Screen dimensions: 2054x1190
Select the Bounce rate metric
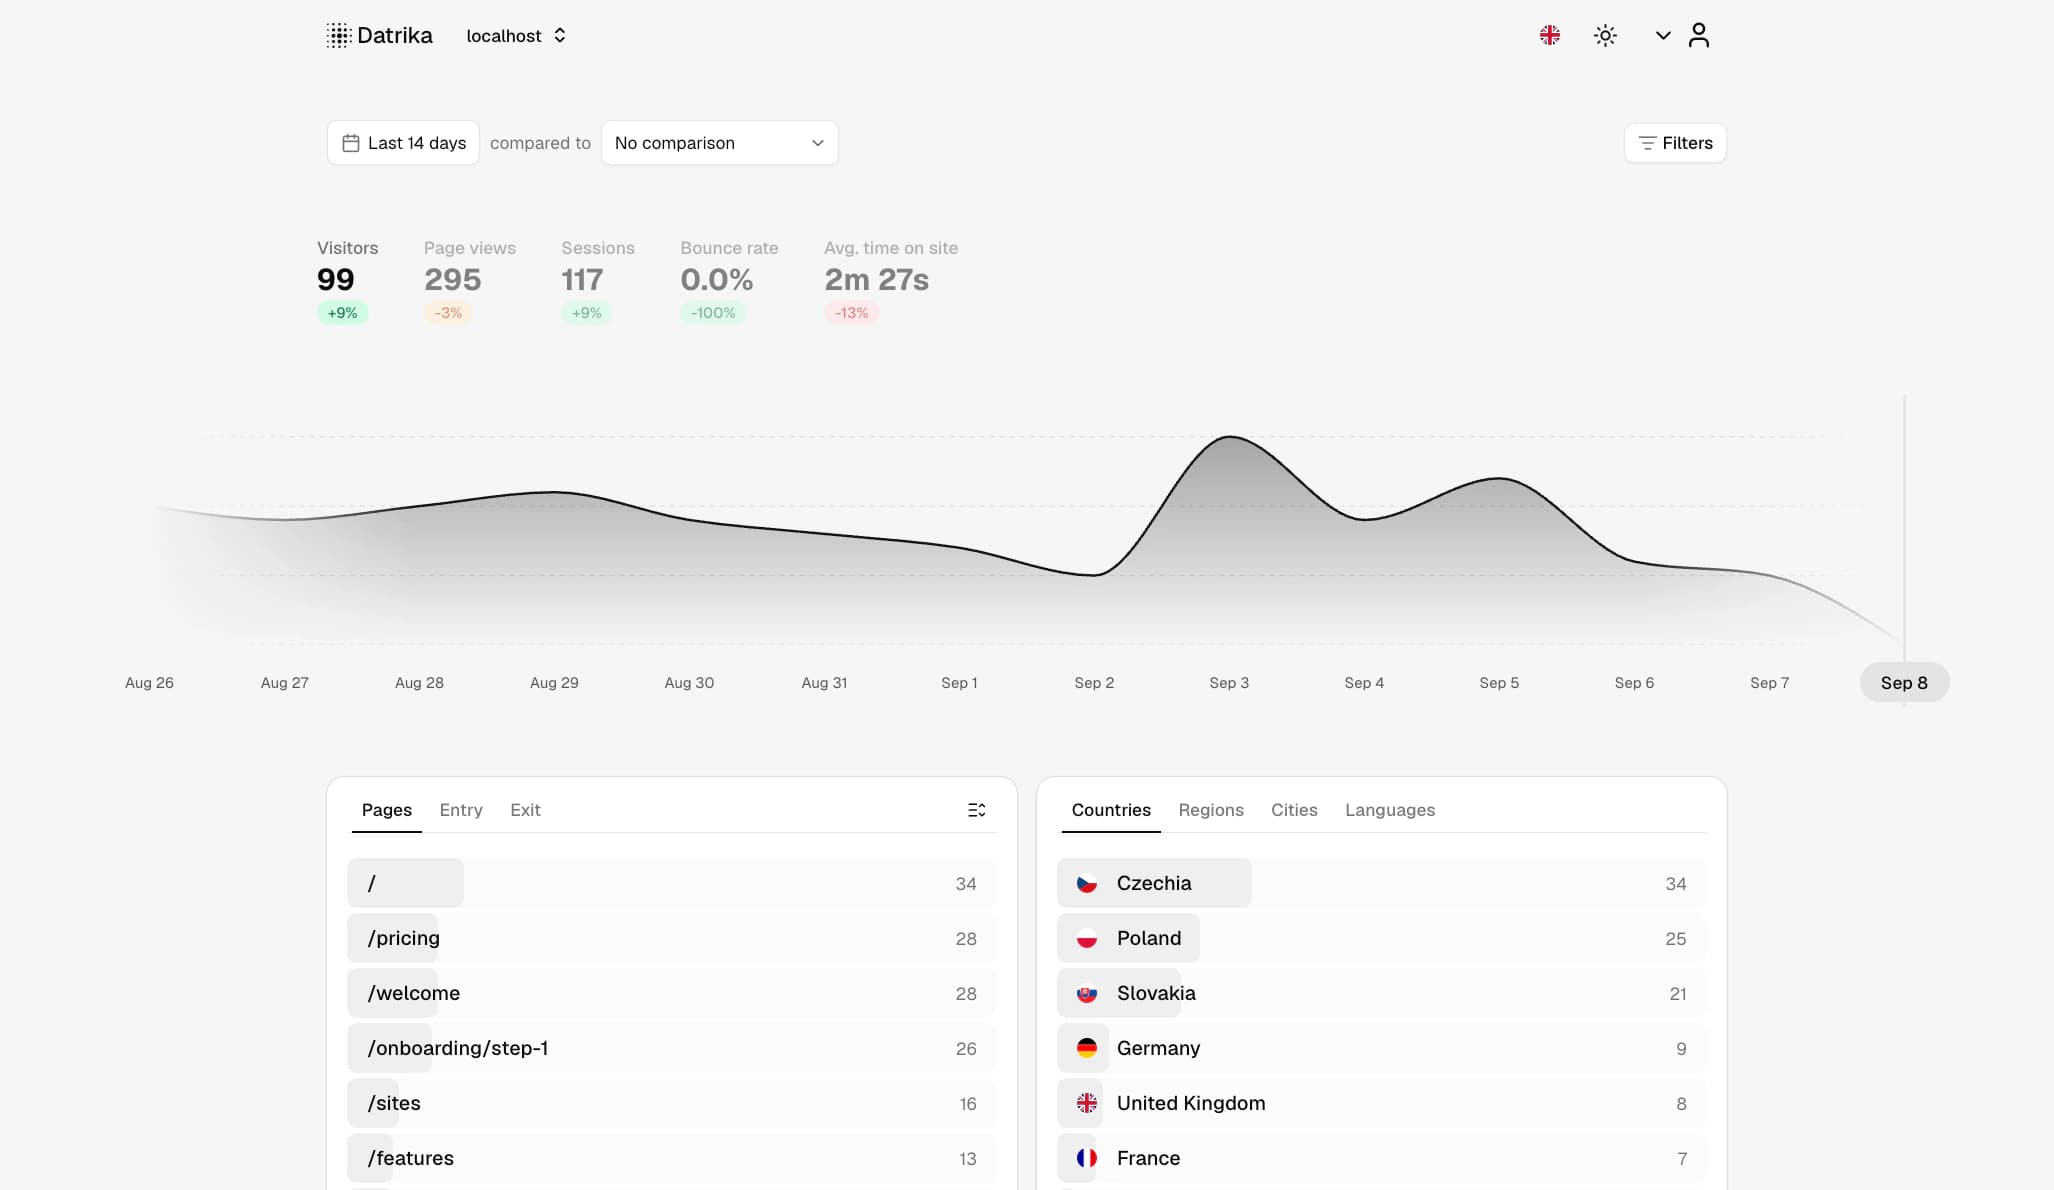729,281
